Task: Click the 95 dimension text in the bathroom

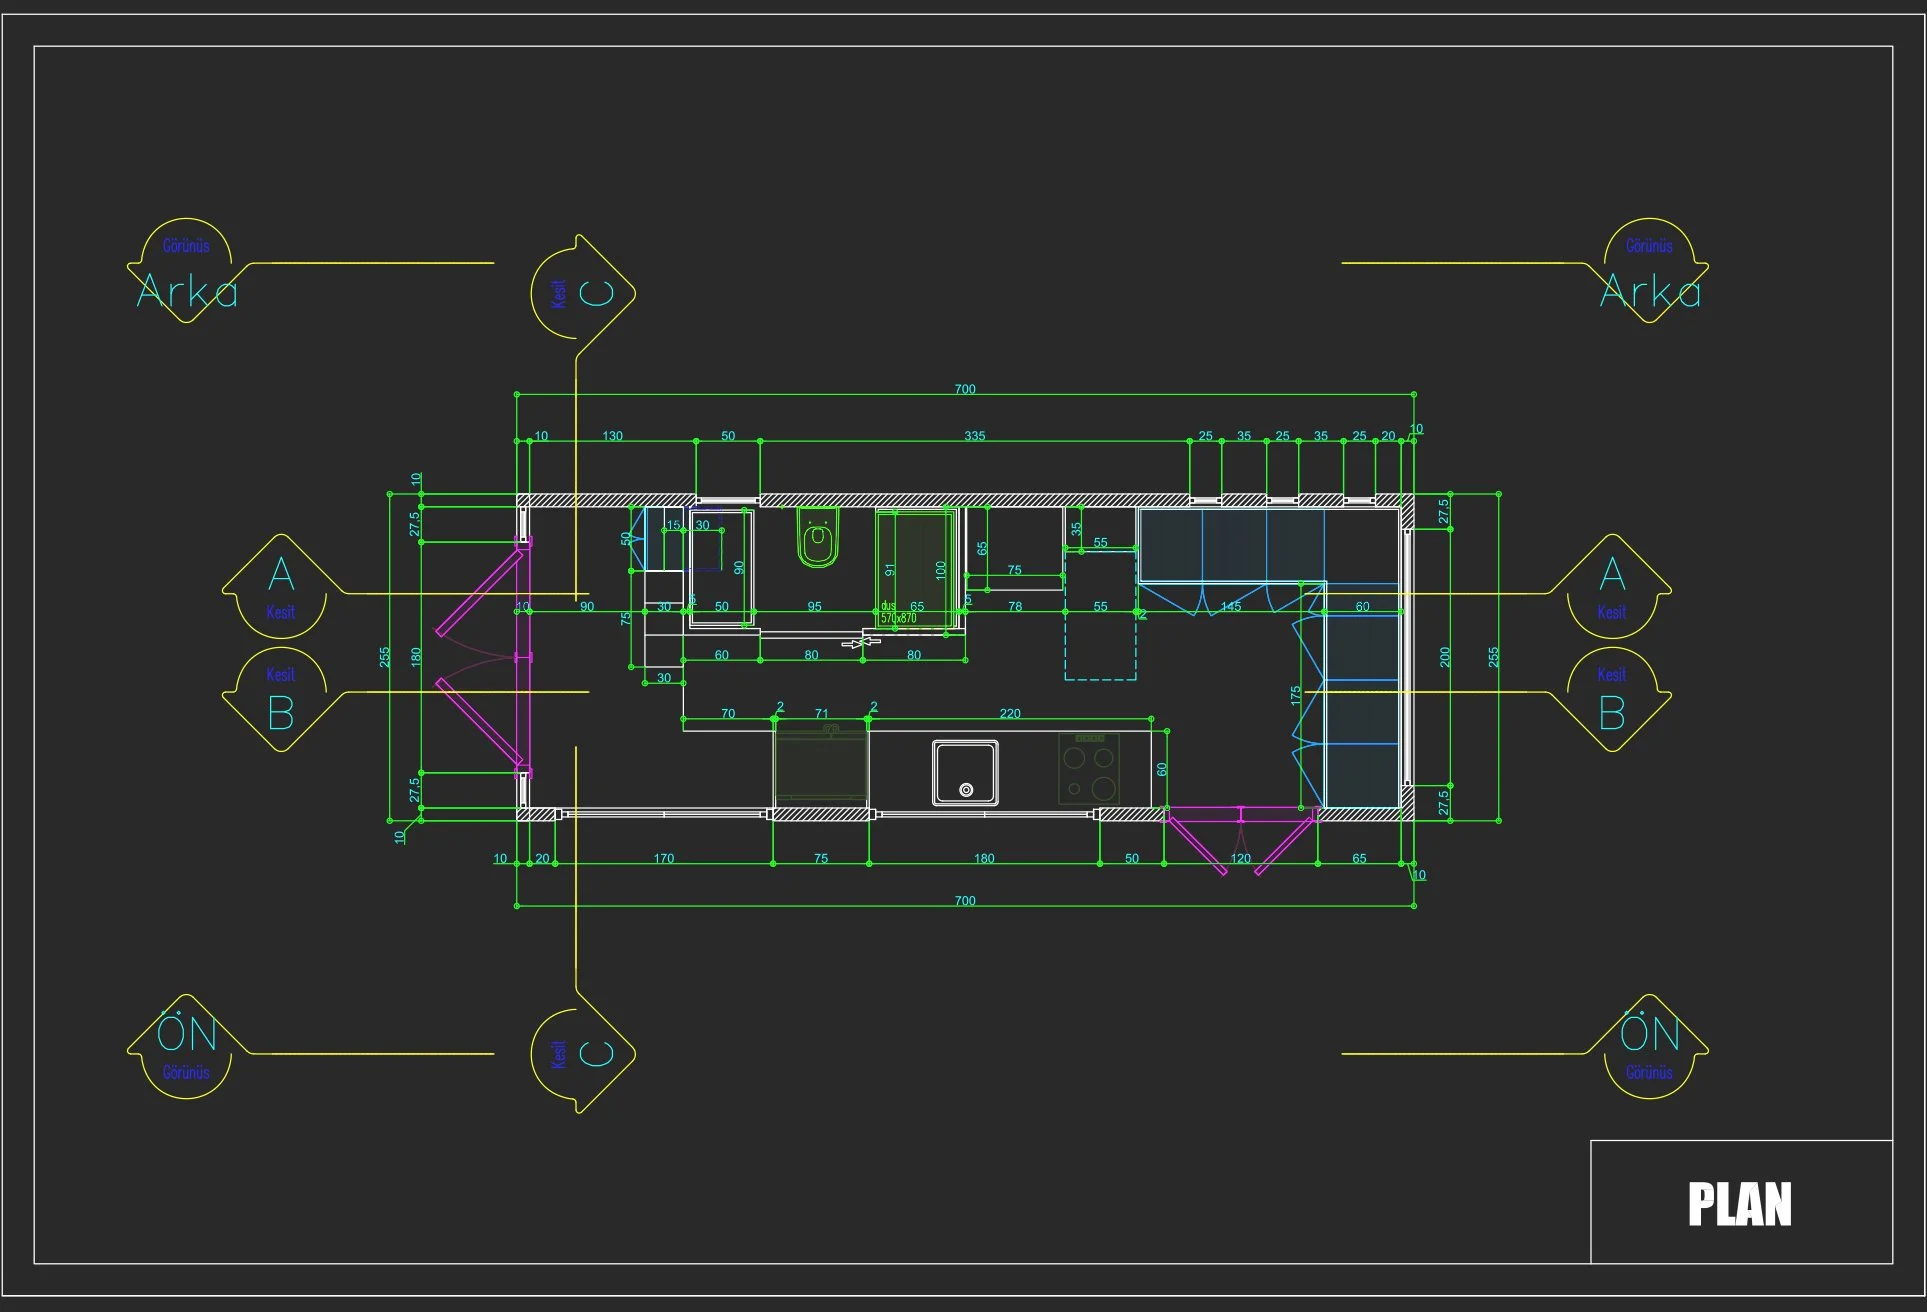Action: [x=815, y=607]
